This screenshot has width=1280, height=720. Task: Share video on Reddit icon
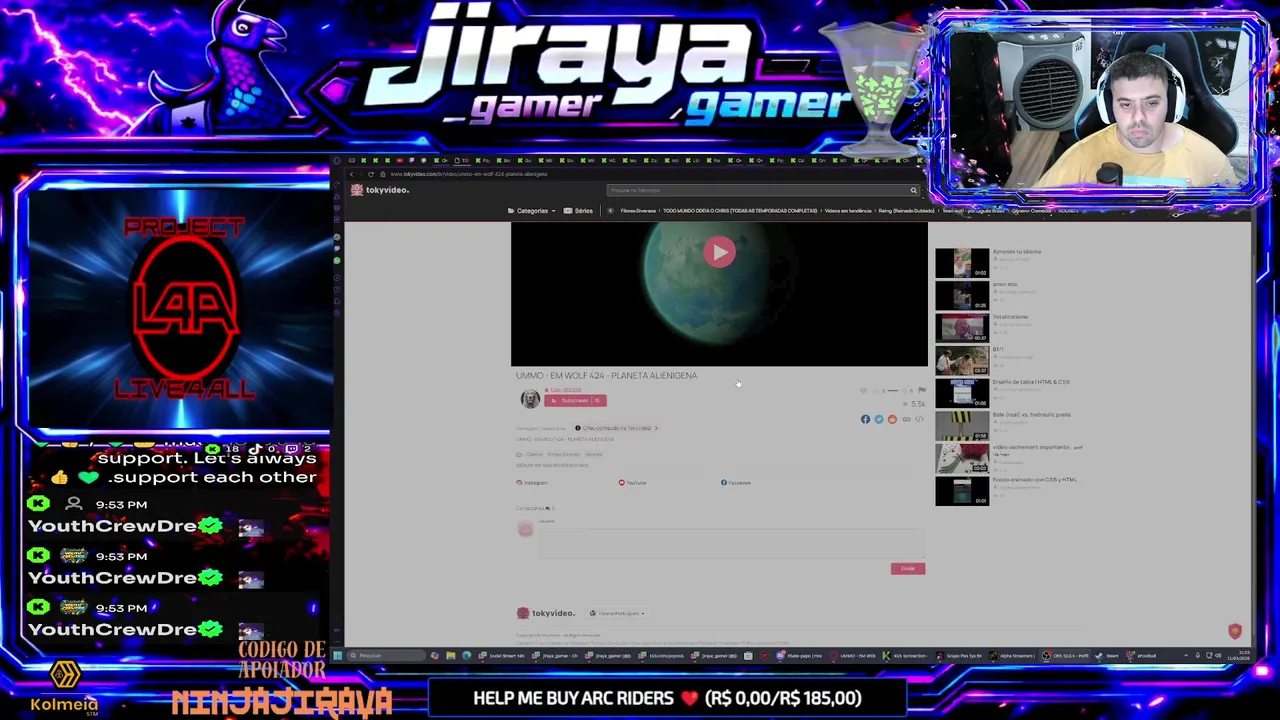point(892,419)
